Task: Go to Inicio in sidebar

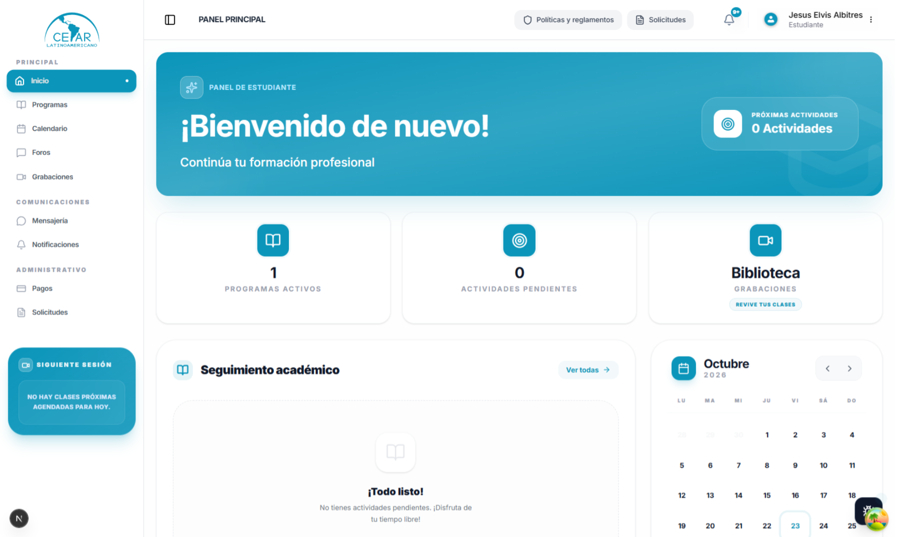Action: pyautogui.click(x=72, y=81)
